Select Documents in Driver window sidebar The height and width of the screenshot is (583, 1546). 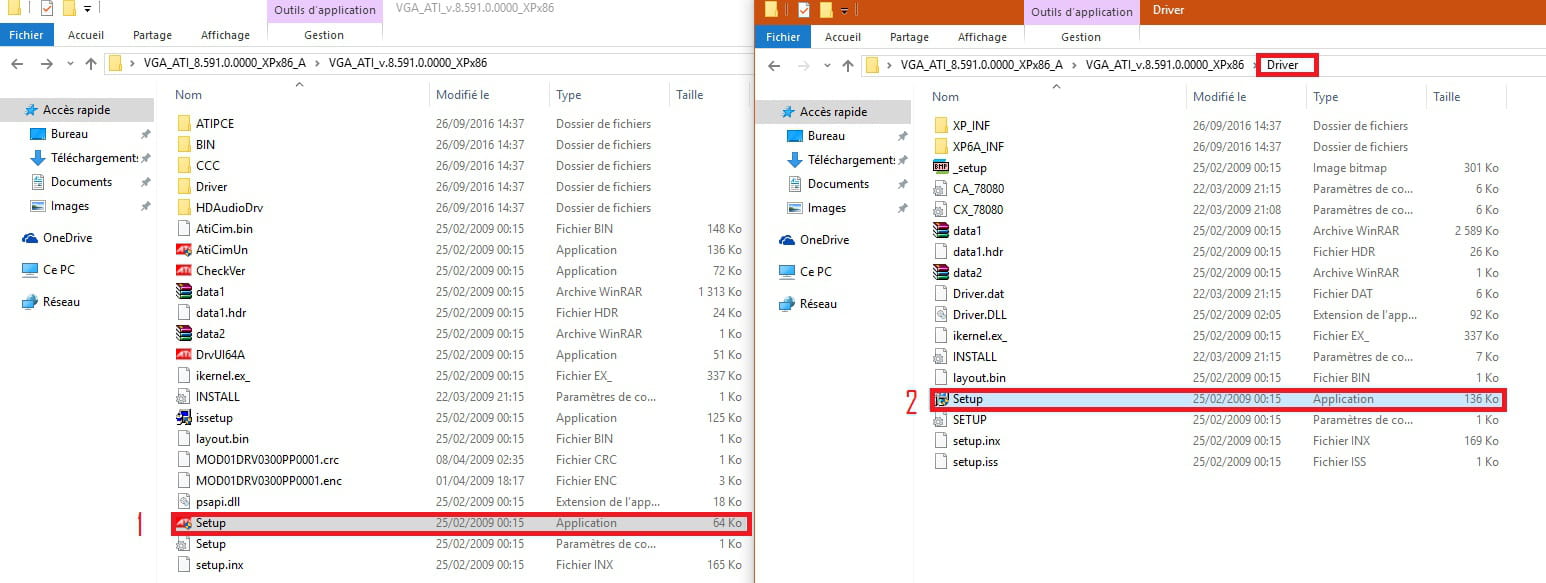point(838,184)
